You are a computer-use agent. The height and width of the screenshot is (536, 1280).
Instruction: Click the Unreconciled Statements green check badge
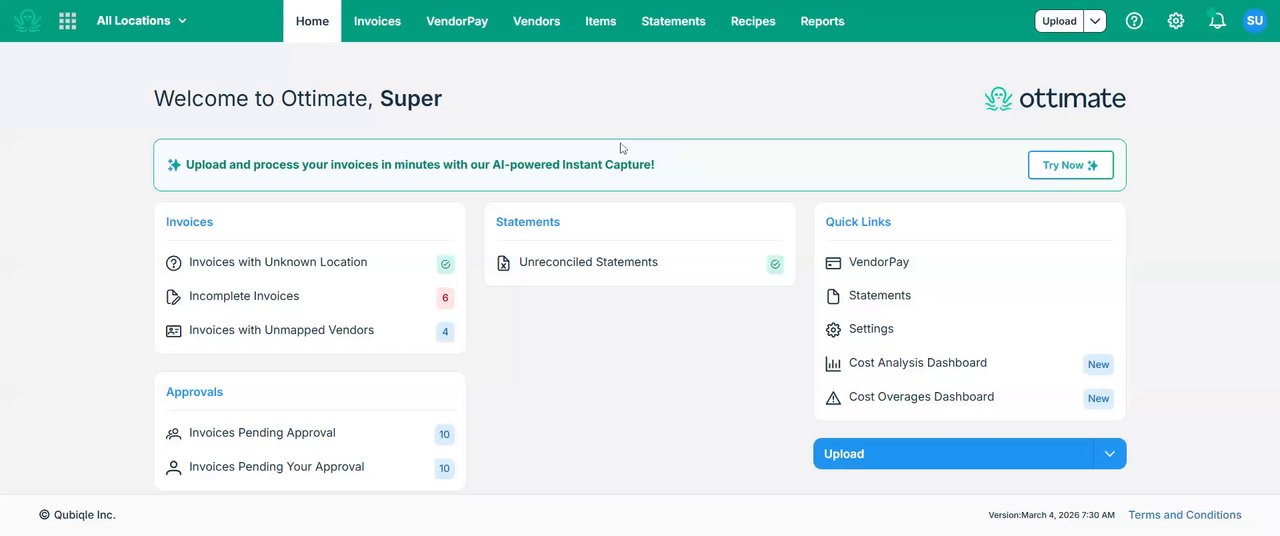pos(775,264)
